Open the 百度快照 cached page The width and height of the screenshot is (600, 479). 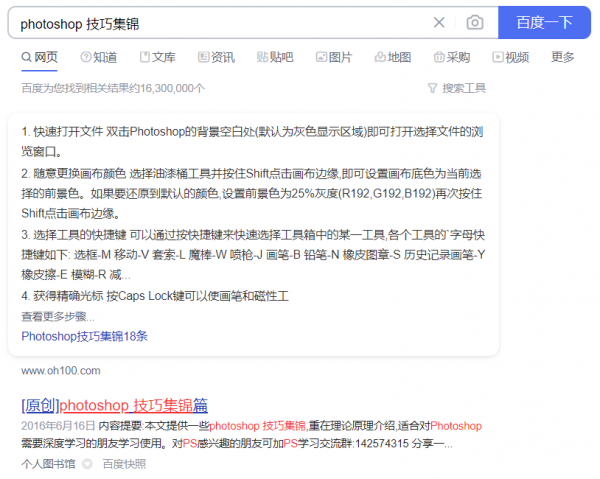click(x=124, y=464)
